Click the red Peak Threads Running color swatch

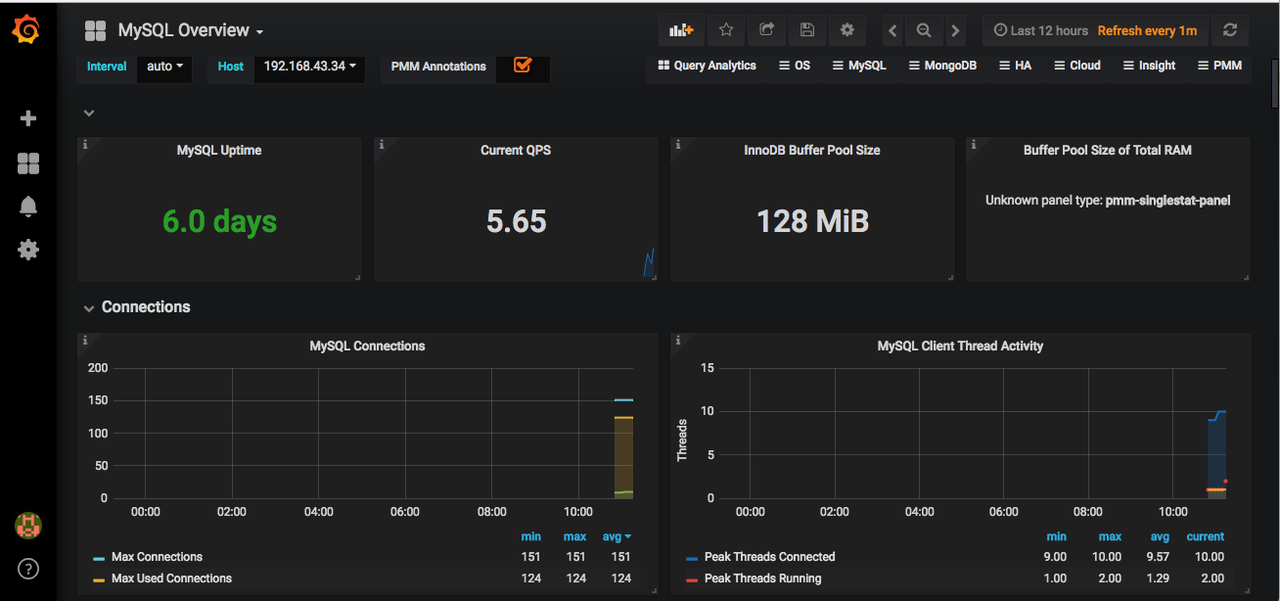(692, 579)
